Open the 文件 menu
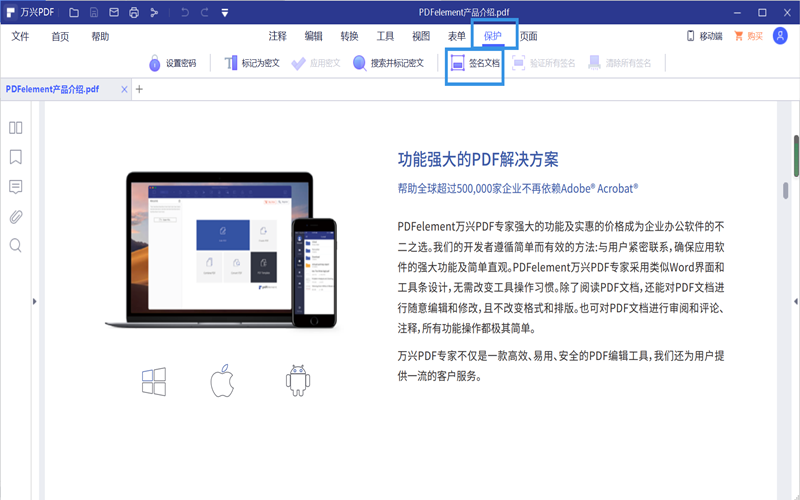Image resolution: width=800 pixels, height=500 pixels. click(x=20, y=36)
